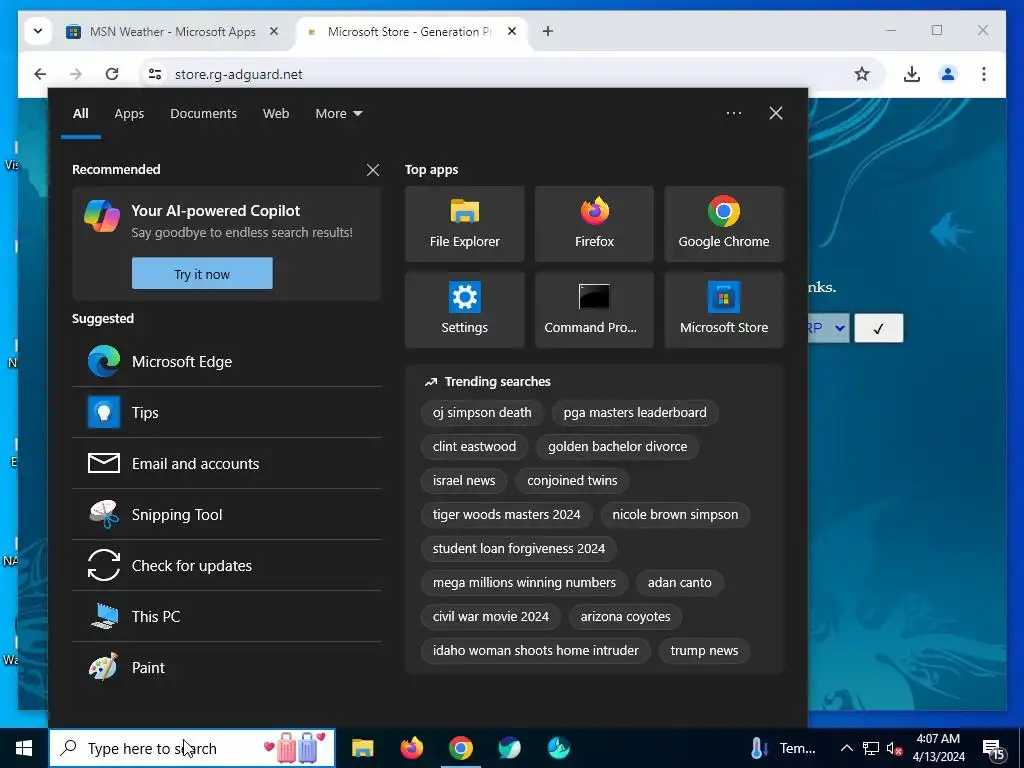Launch Command Prompt from Top apps
The height and width of the screenshot is (768, 1024).
point(594,310)
